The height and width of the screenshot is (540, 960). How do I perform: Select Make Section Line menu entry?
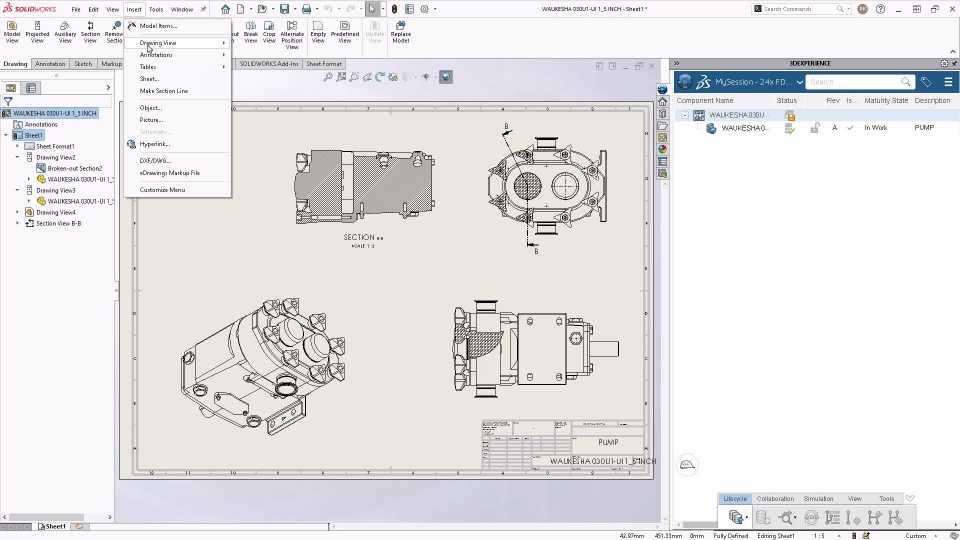pyautogui.click(x=178, y=91)
